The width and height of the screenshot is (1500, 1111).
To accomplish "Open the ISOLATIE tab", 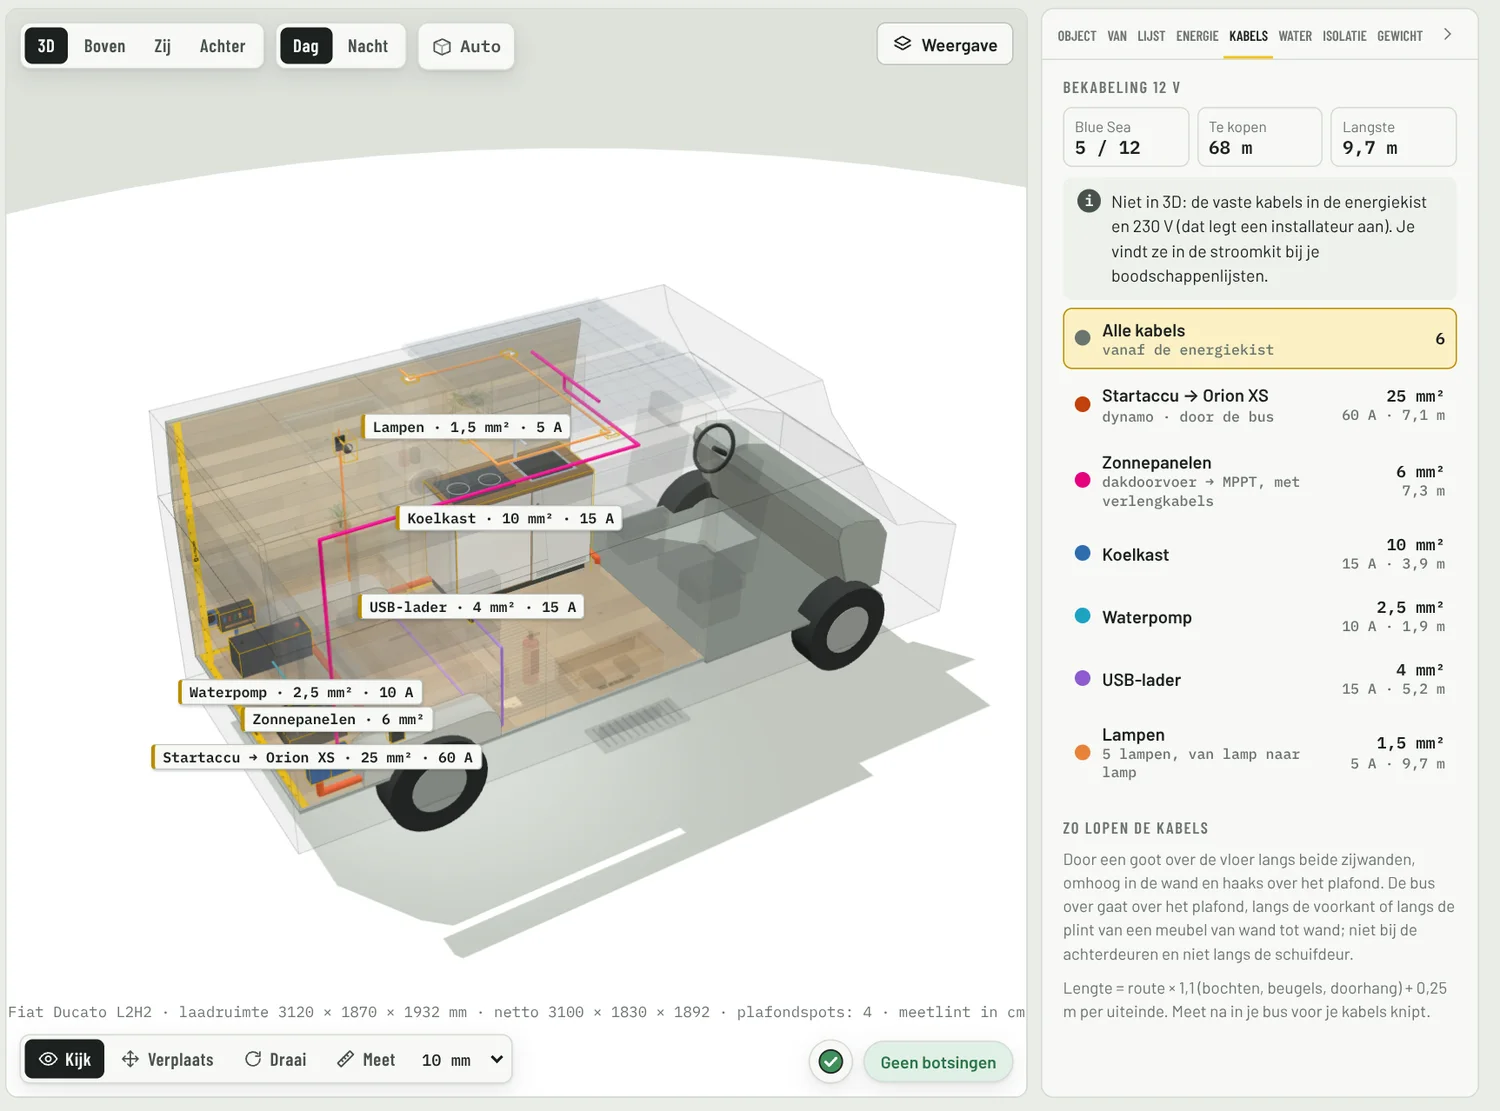I will [1344, 36].
